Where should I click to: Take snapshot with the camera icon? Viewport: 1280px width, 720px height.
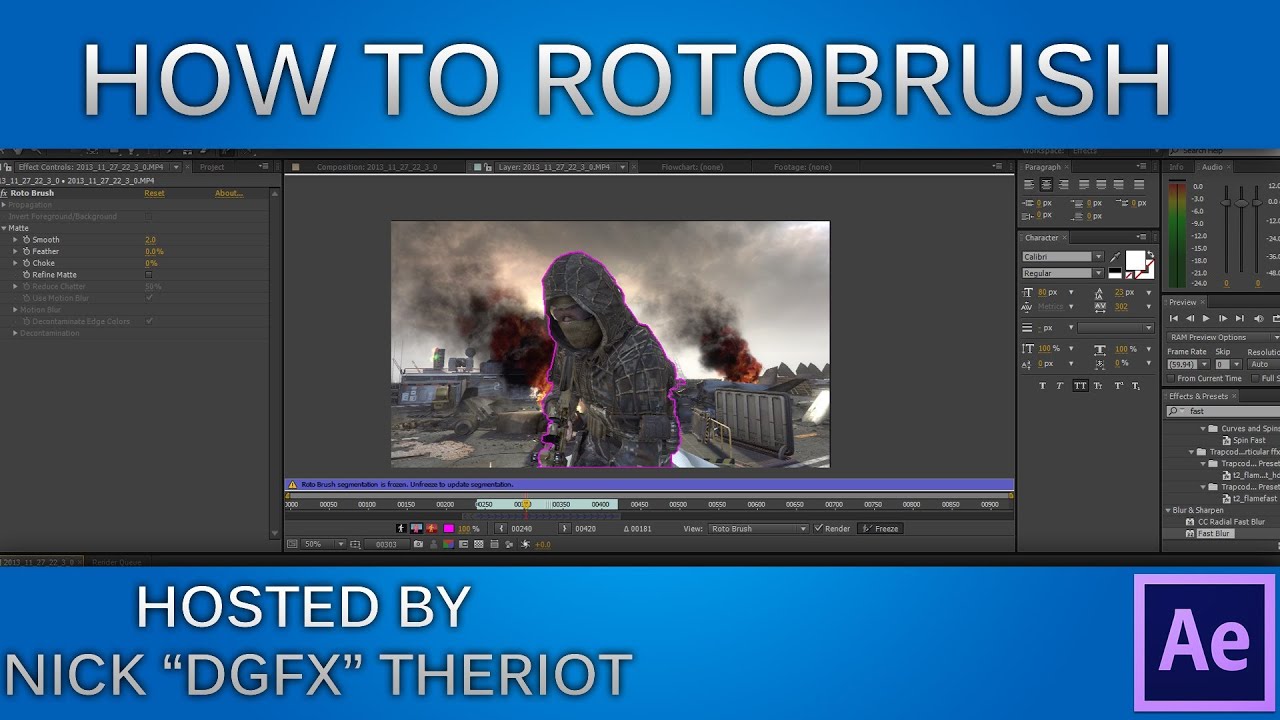coord(418,544)
